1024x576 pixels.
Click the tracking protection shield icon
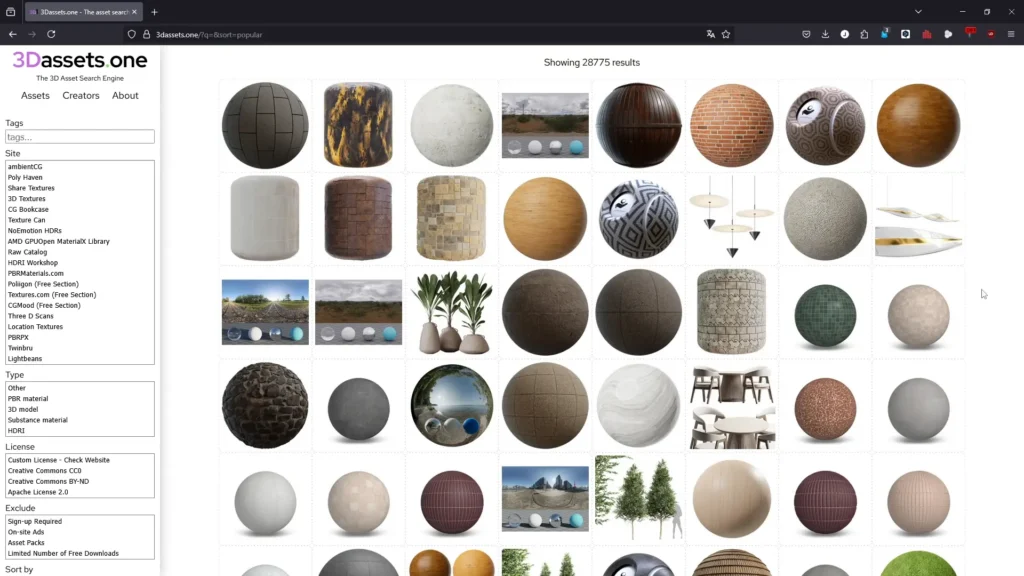point(131,33)
